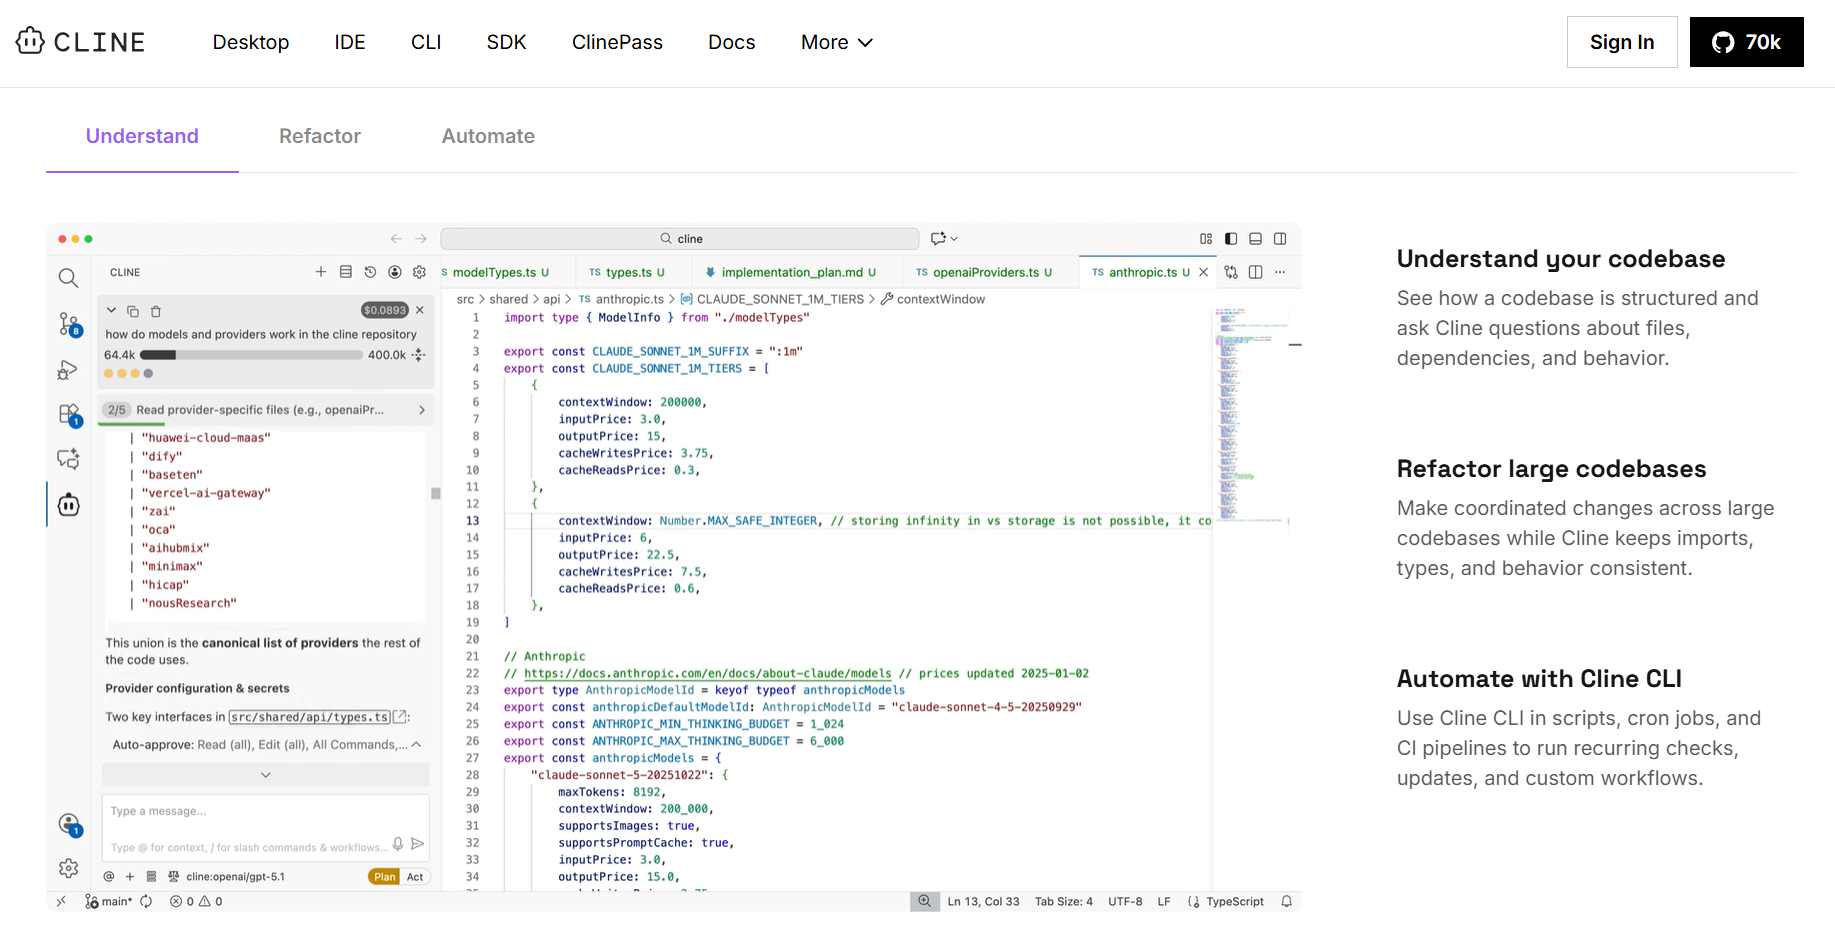This screenshot has width=1835, height=932.
Task: Delete the current task via trash icon
Action: pyautogui.click(x=156, y=311)
